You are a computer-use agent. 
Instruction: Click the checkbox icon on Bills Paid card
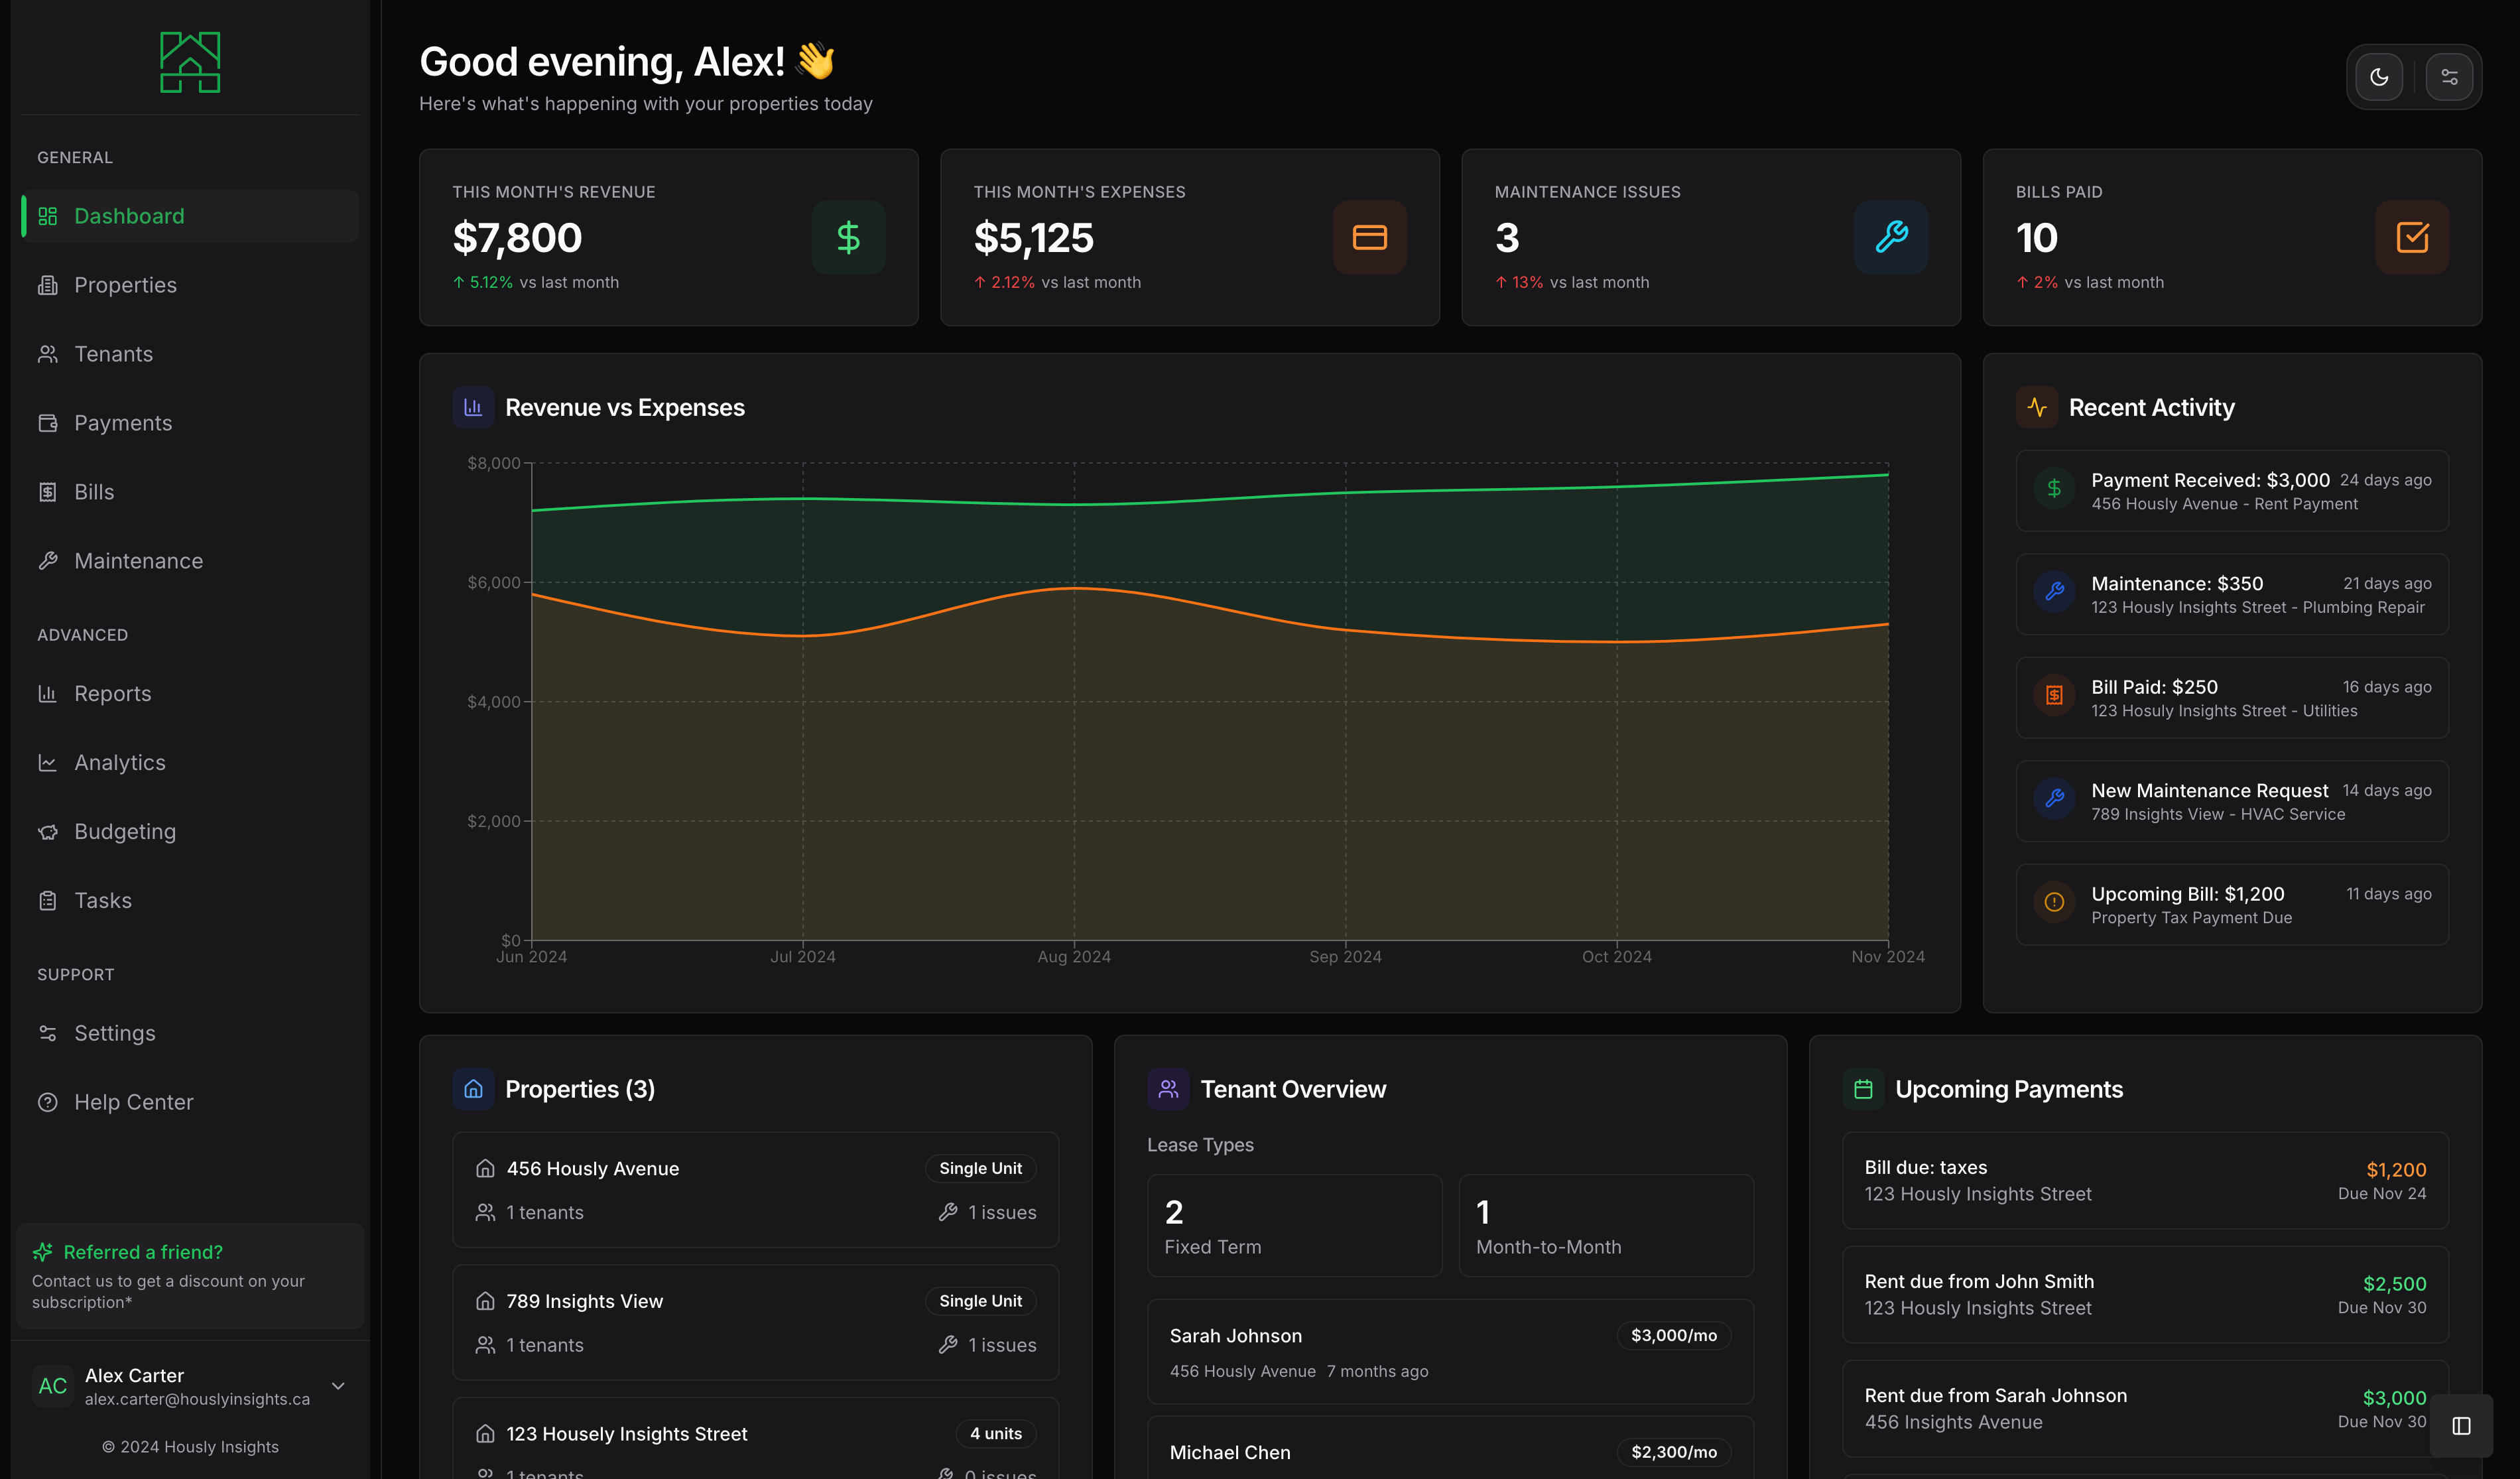point(2412,237)
